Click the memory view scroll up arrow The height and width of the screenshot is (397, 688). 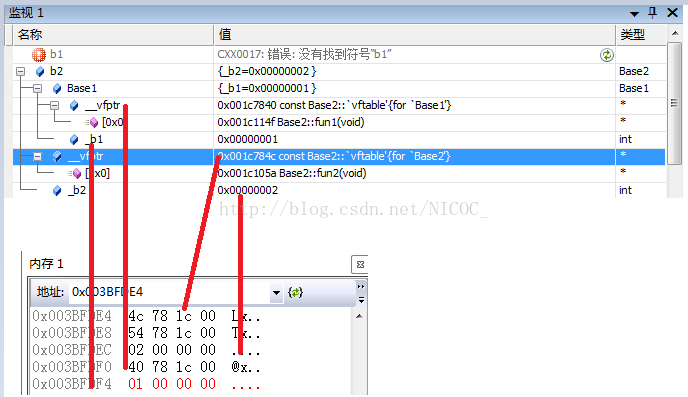click(x=359, y=316)
